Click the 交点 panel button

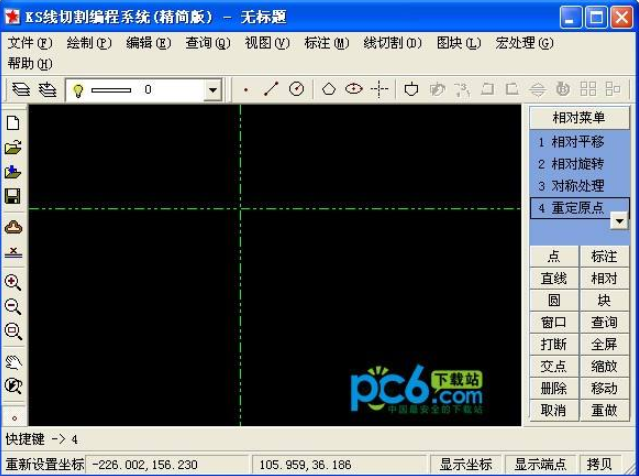554,366
